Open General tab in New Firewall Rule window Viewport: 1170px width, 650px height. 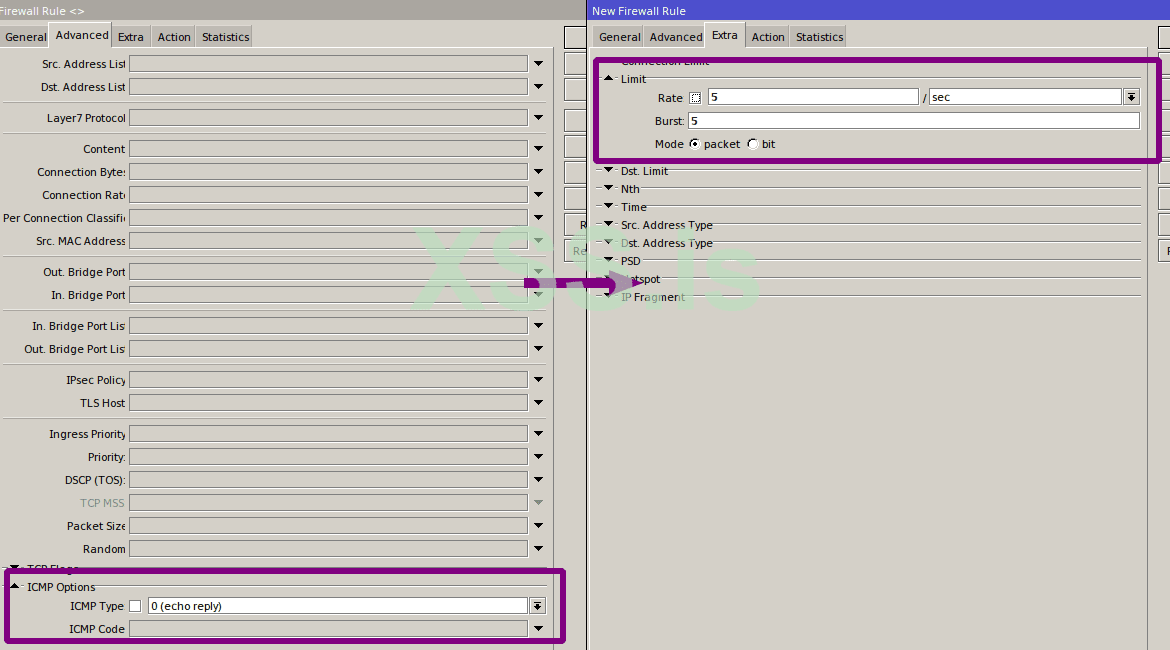(x=619, y=37)
